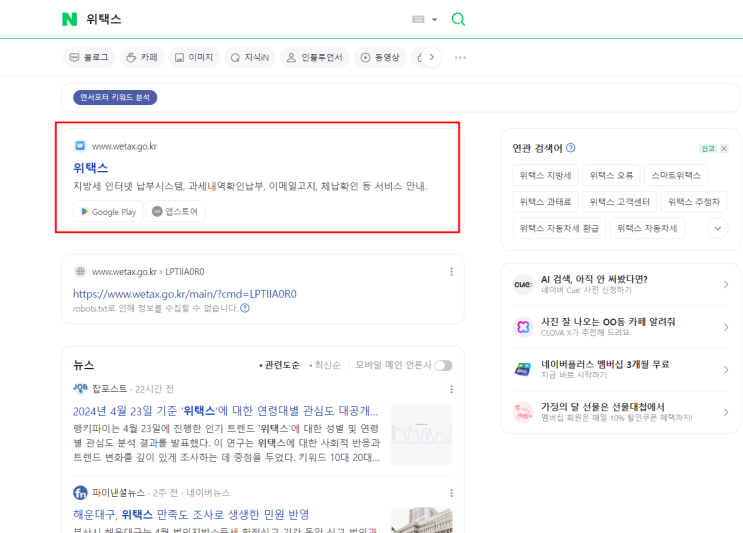Open the Google Play app button
This screenshot has width=743, height=533.
pyautogui.click(x=109, y=211)
